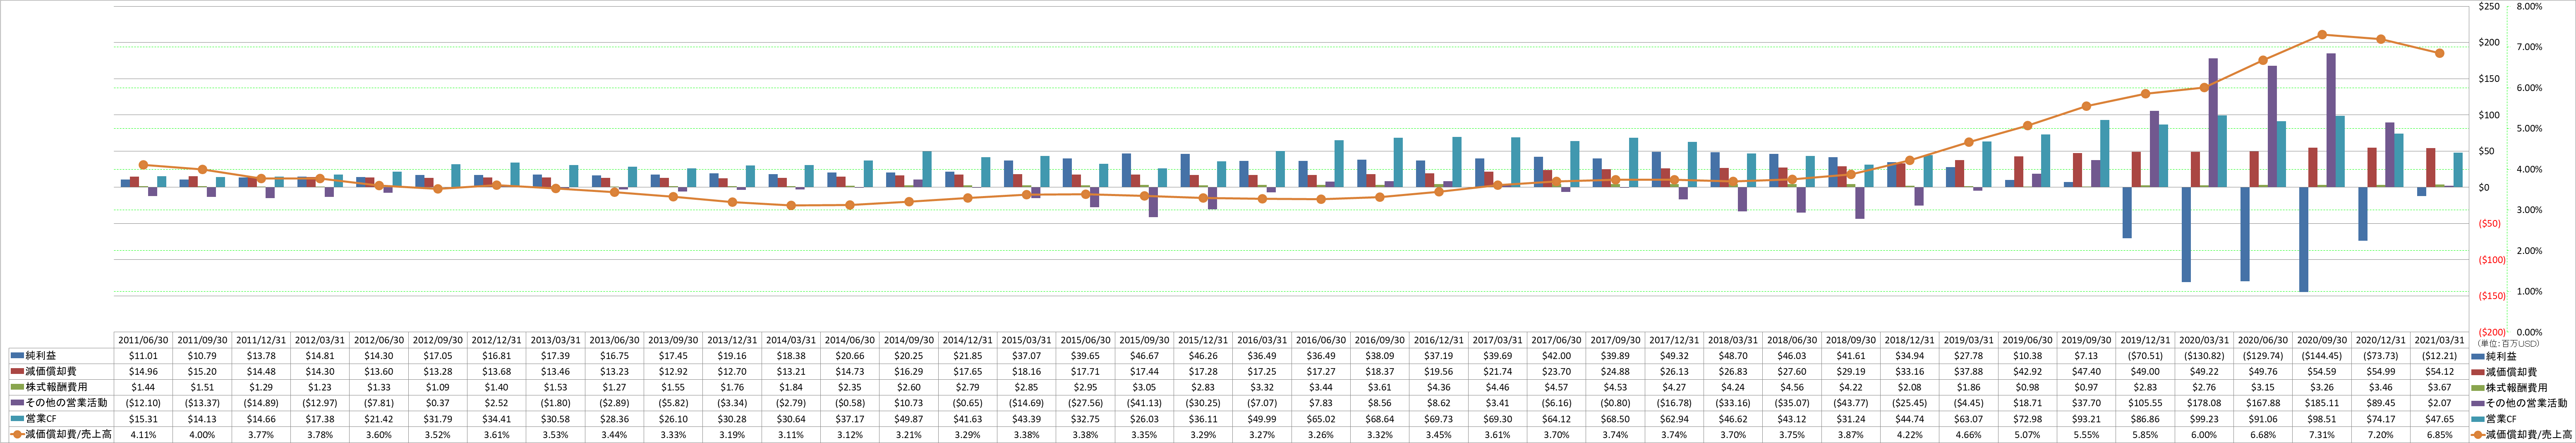Click the $49.87 operating cash flow cell
Image resolution: width=2576 pixels, height=443 pixels.
[x=909, y=419]
